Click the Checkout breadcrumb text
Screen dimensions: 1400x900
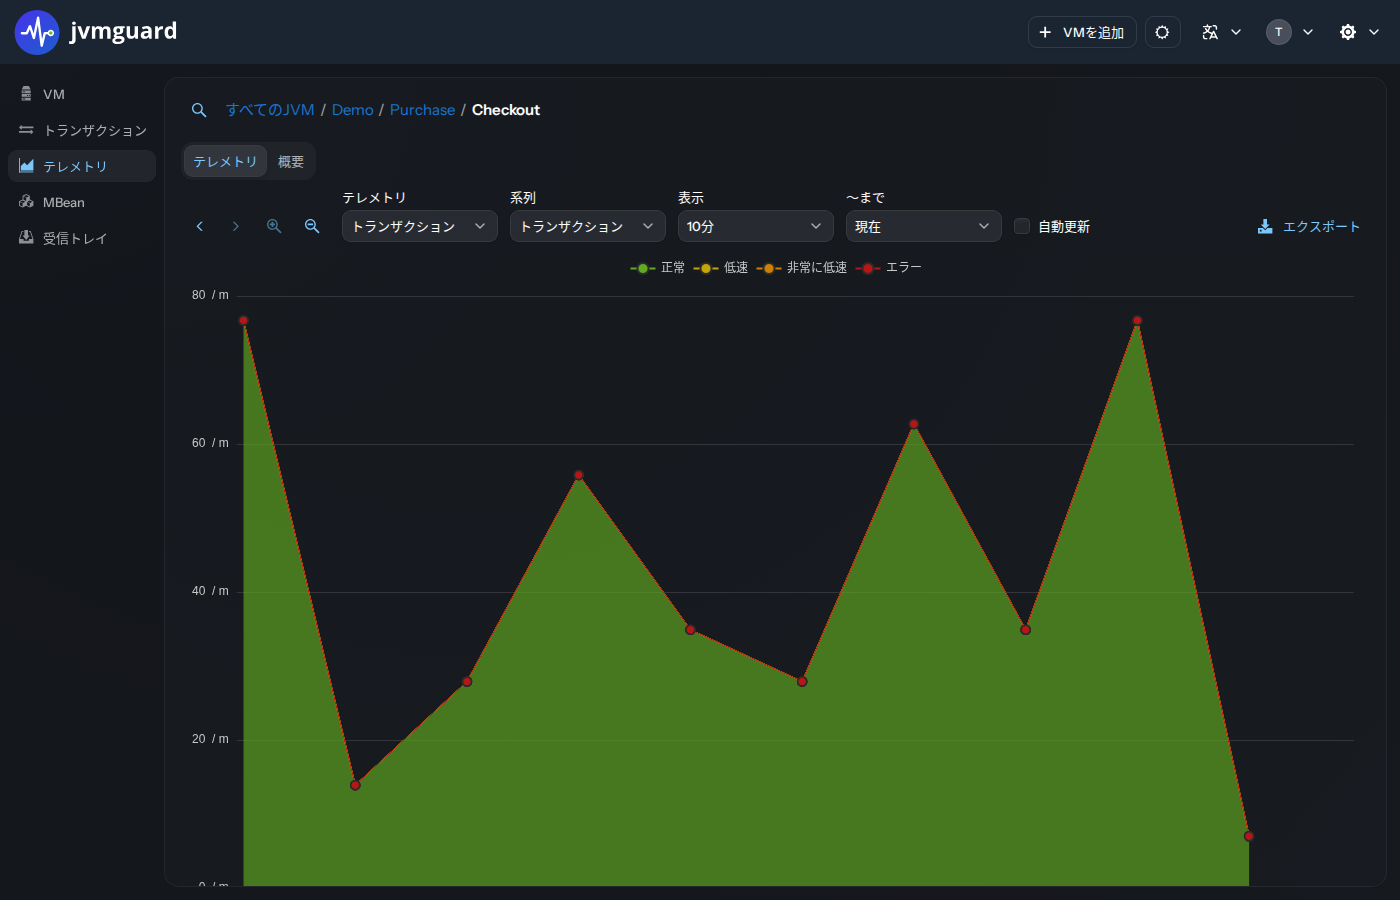506,110
